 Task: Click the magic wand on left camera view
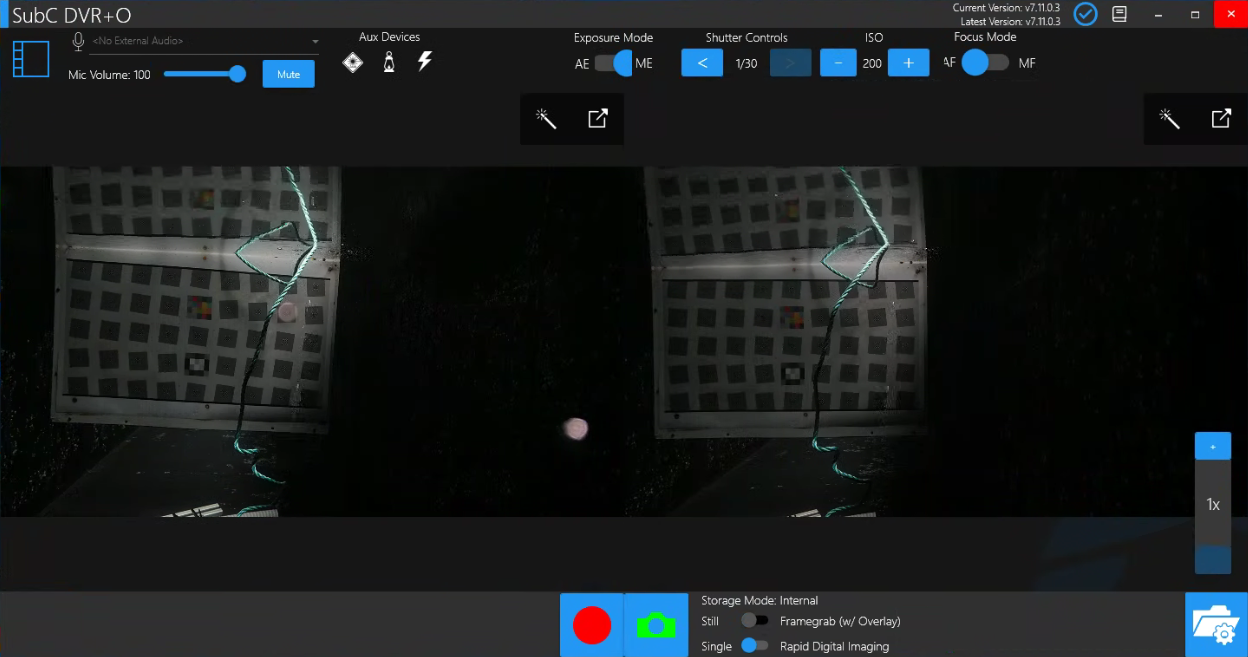coord(546,119)
